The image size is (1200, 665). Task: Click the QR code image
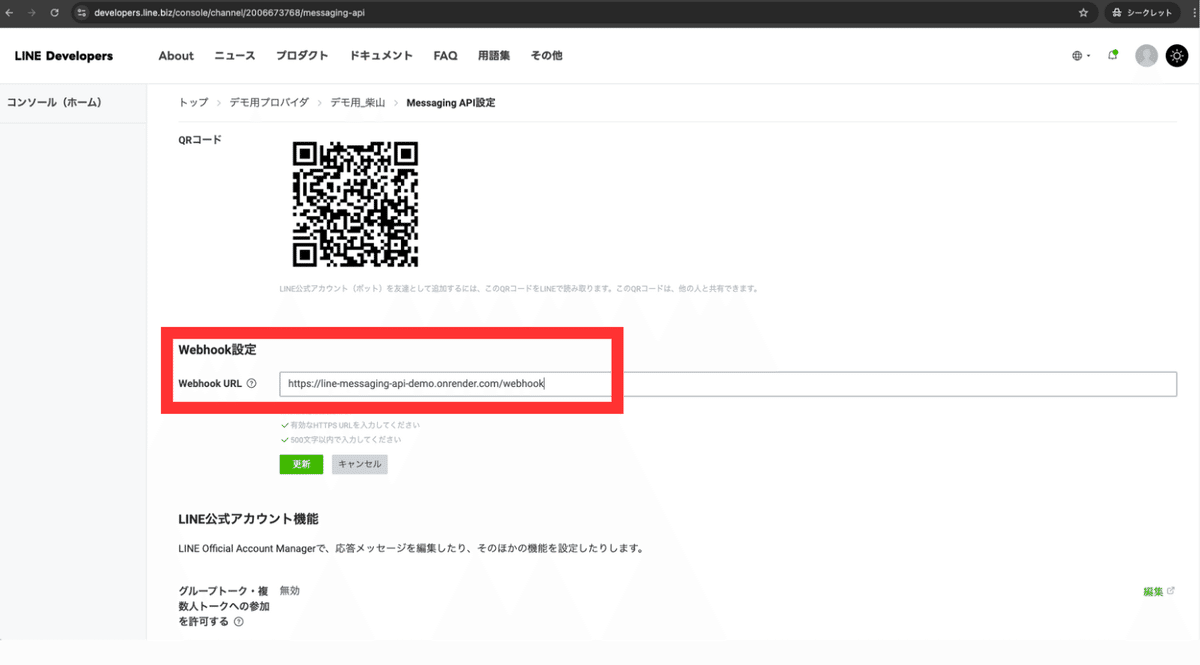[x=355, y=204]
